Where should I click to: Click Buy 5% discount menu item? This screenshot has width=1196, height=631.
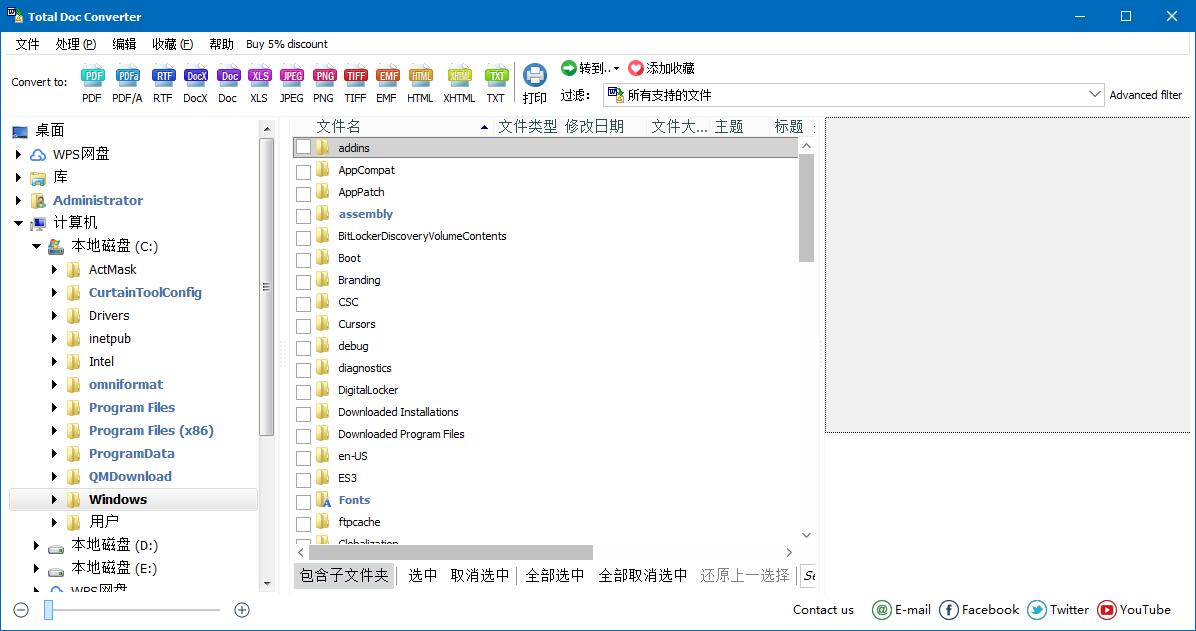click(287, 44)
